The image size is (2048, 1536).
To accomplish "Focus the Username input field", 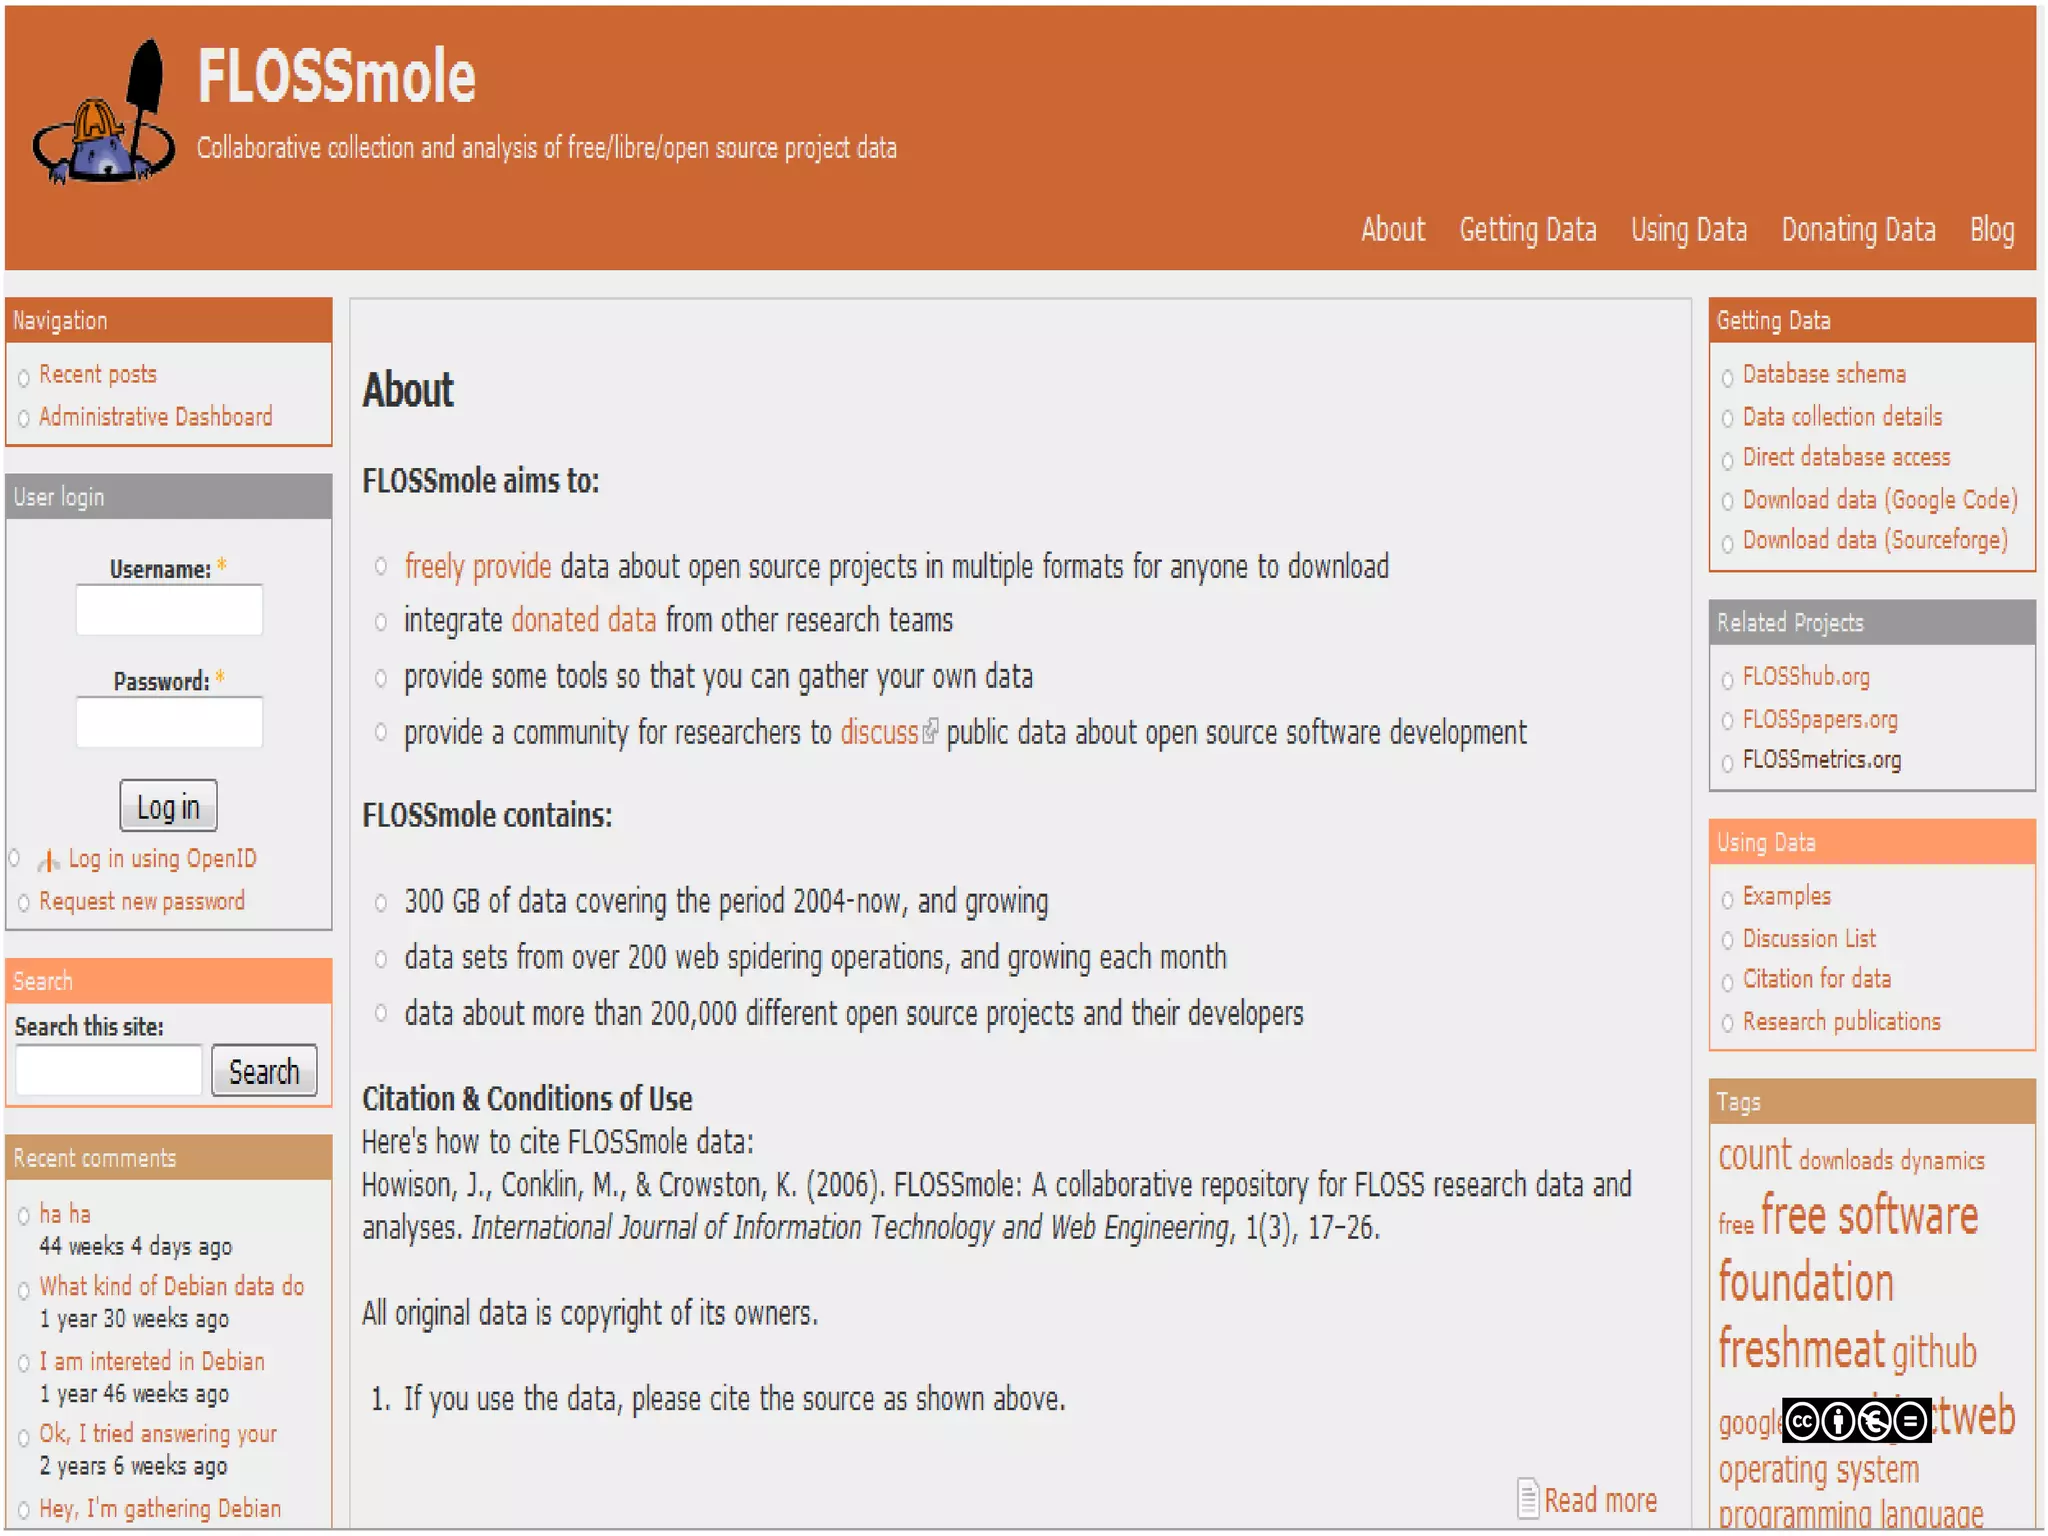I will pos(169,610).
